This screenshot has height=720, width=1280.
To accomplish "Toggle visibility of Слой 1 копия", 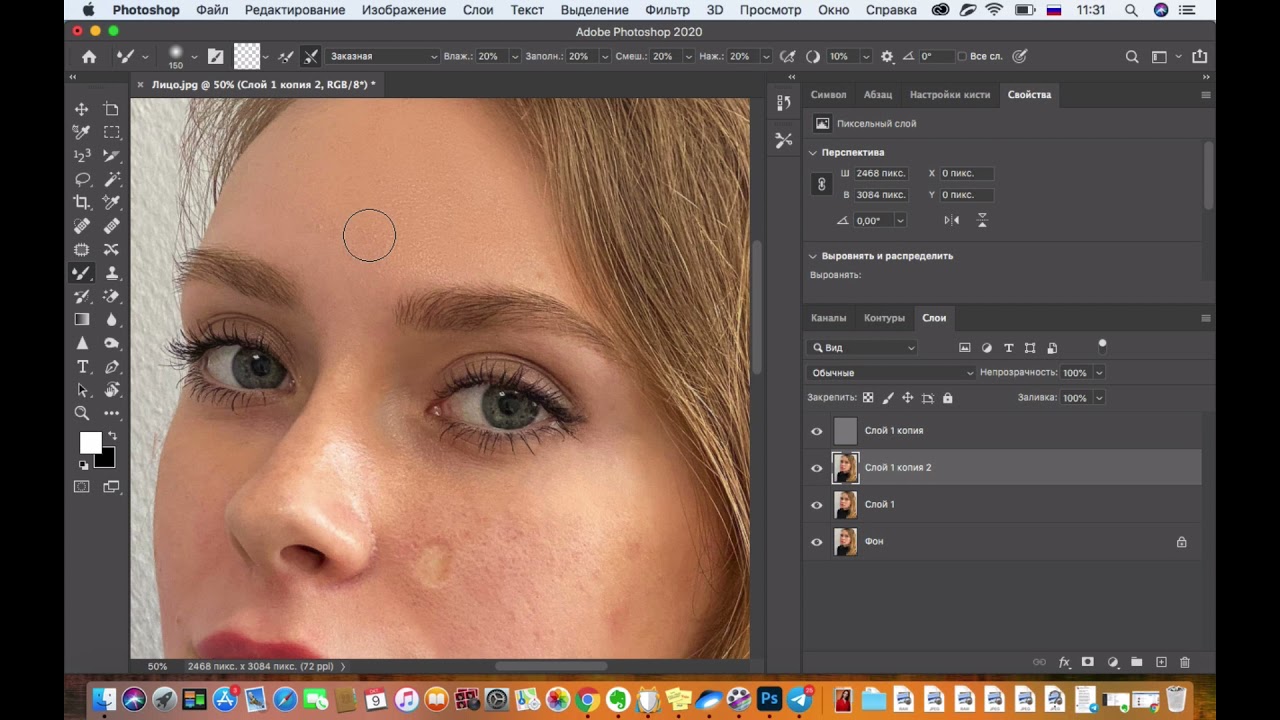I will pos(817,431).
